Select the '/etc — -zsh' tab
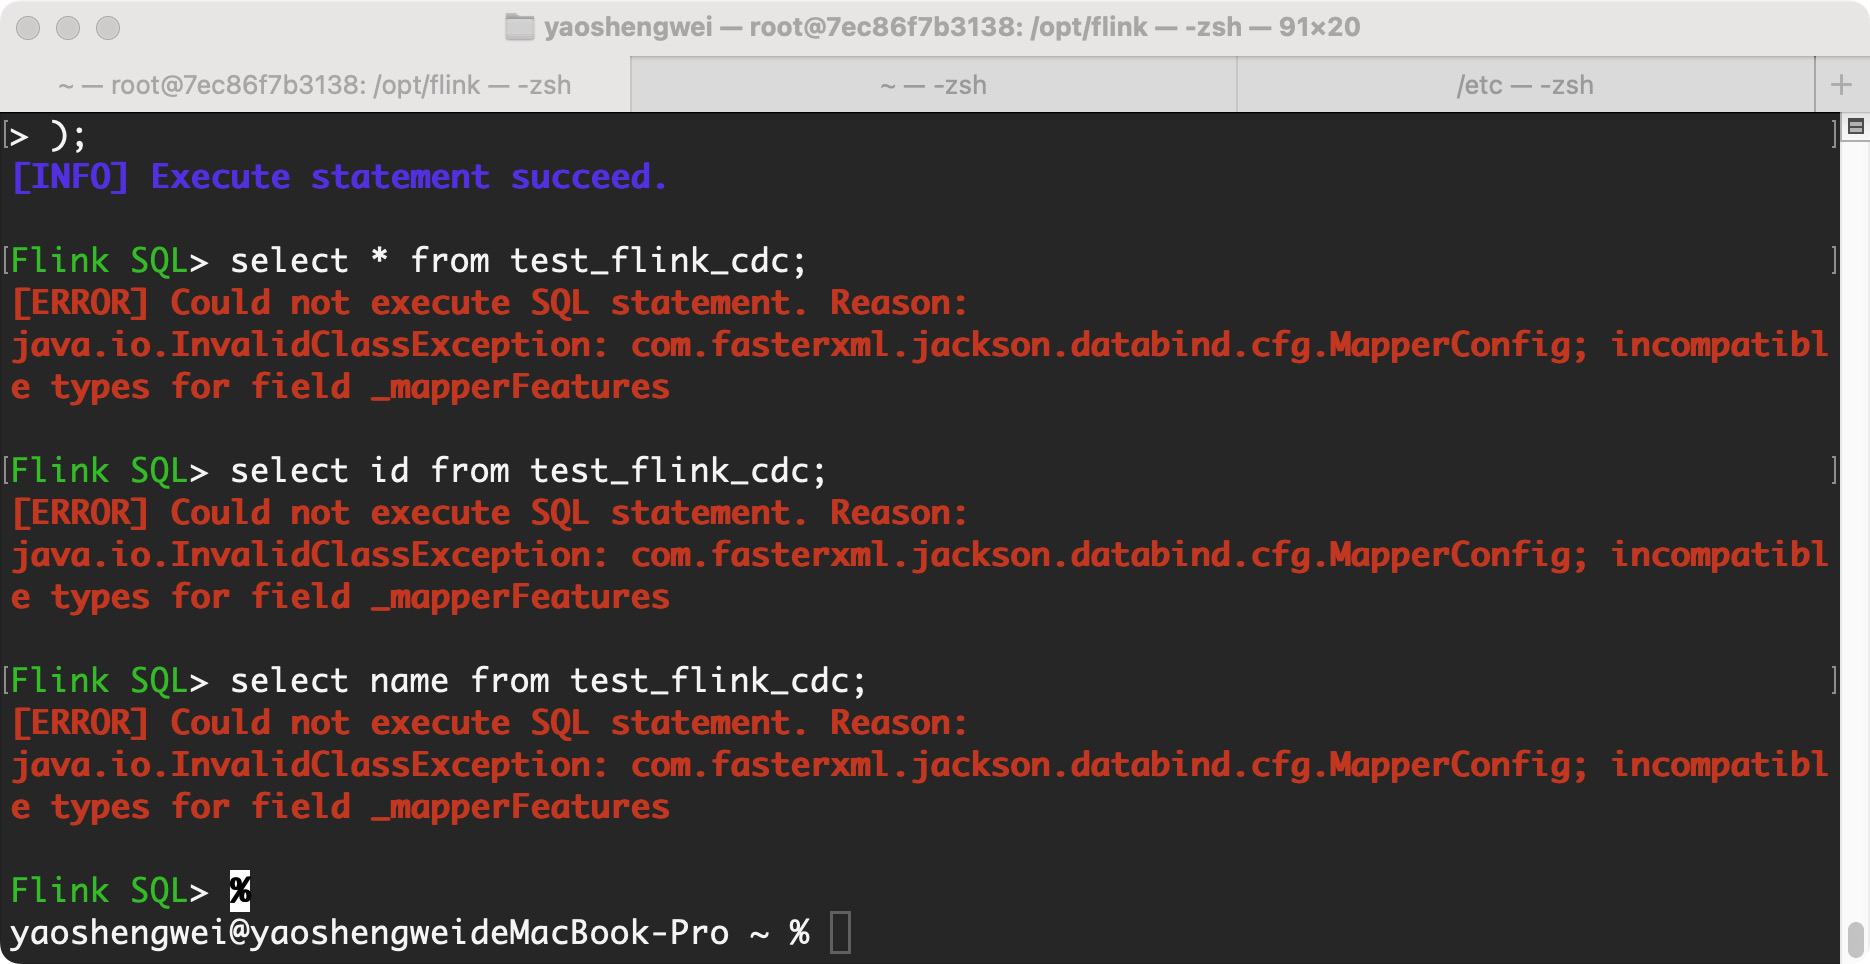Viewport: 1870px width, 964px height. click(x=1525, y=85)
